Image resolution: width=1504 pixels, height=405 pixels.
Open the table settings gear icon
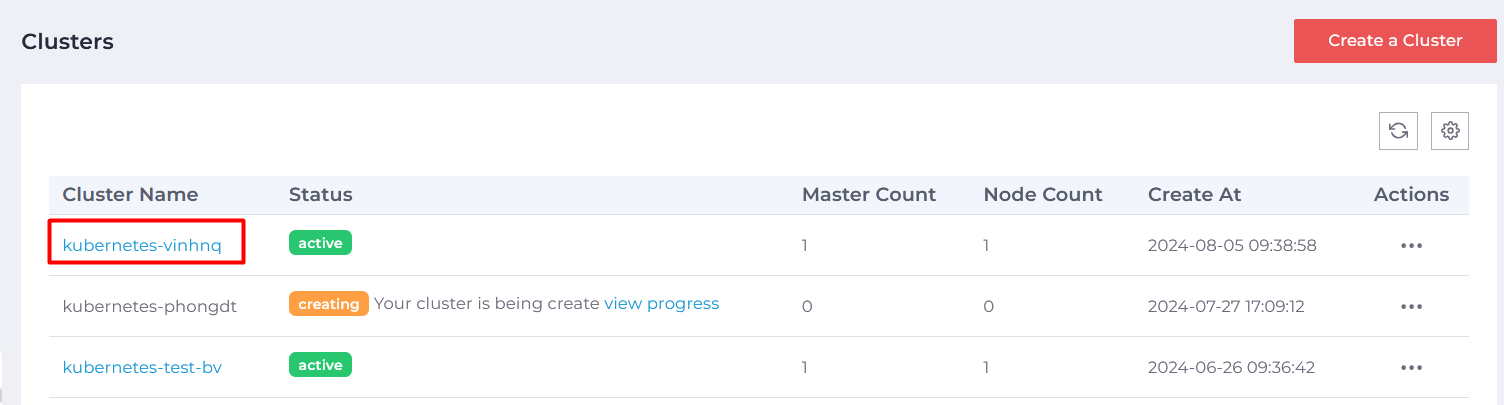pos(1450,130)
